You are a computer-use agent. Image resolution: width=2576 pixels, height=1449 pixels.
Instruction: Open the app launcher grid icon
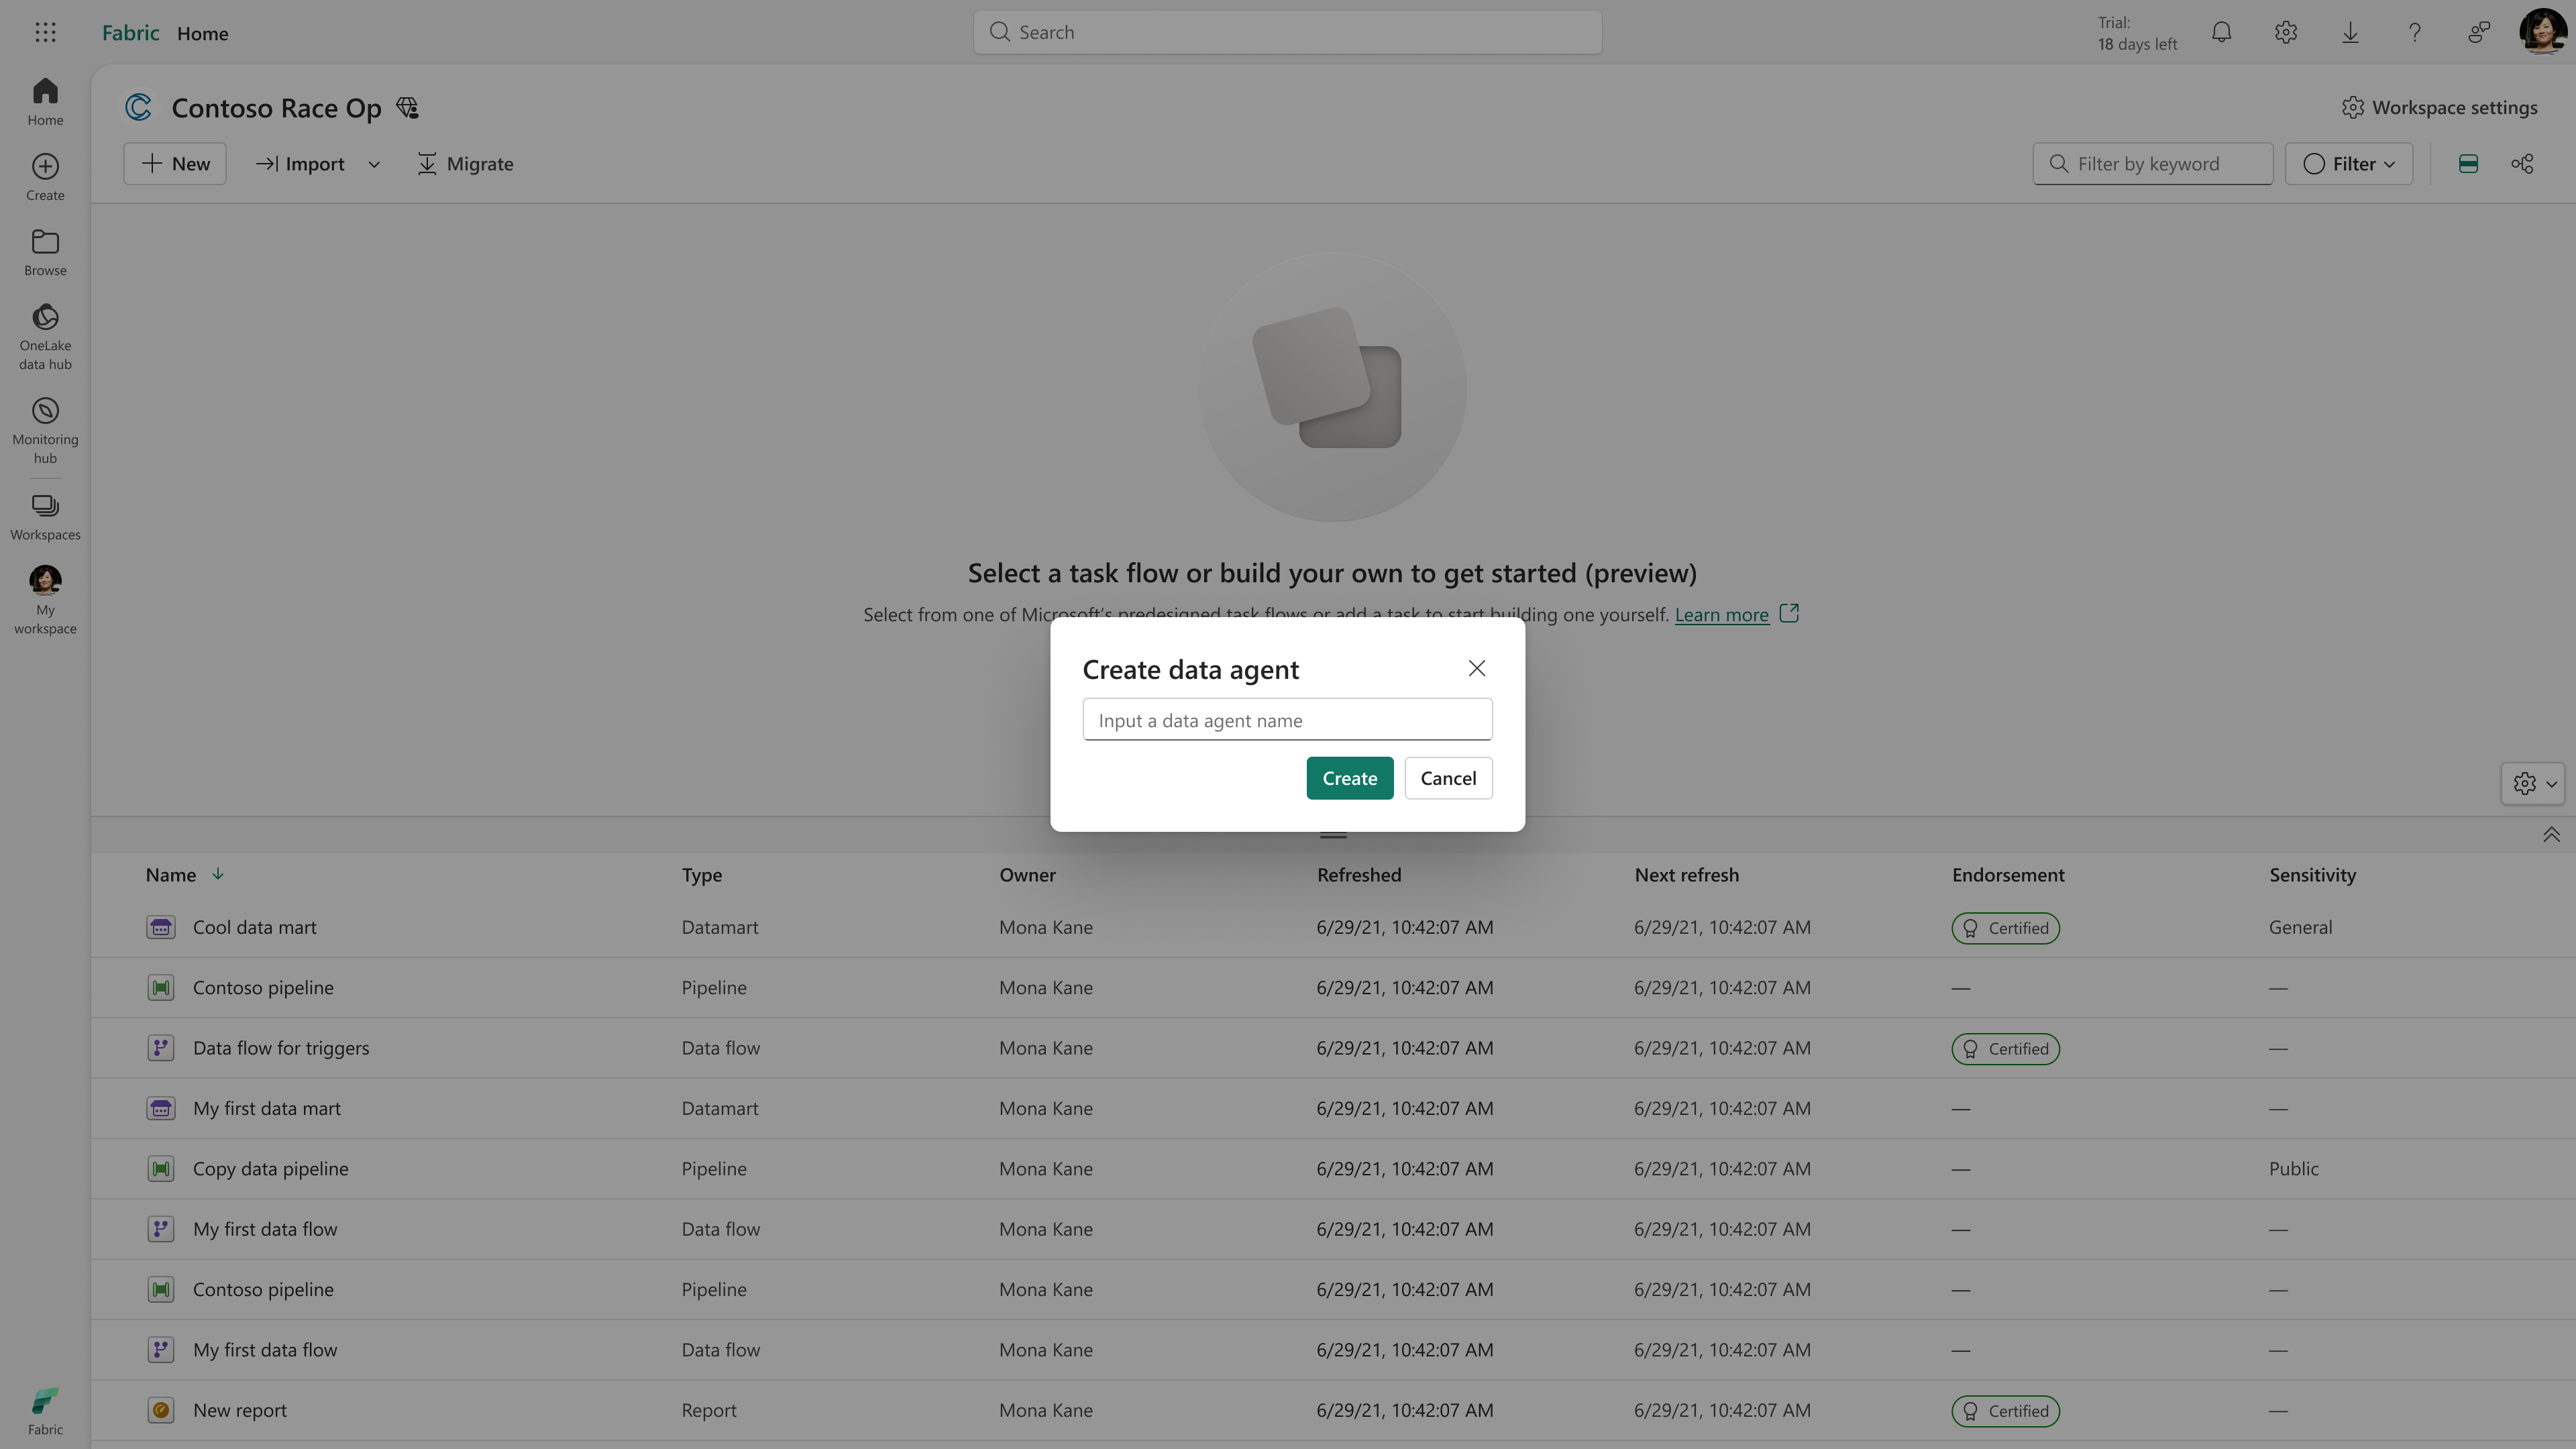45,32
